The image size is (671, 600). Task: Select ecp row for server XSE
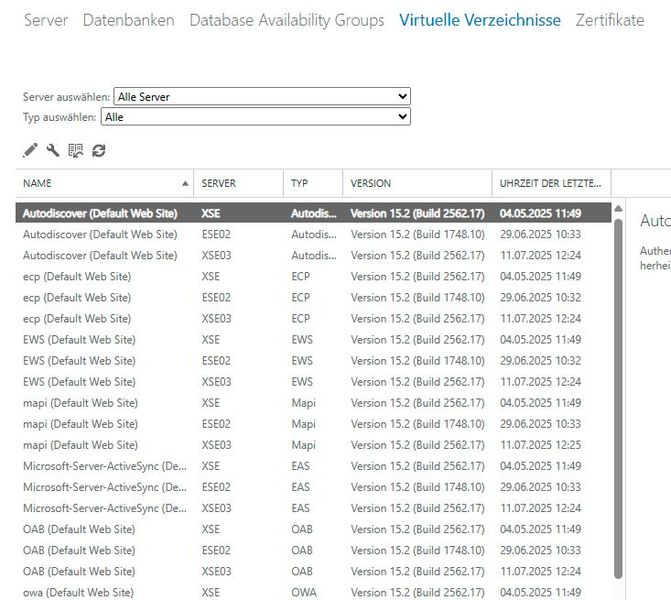click(x=314, y=276)
